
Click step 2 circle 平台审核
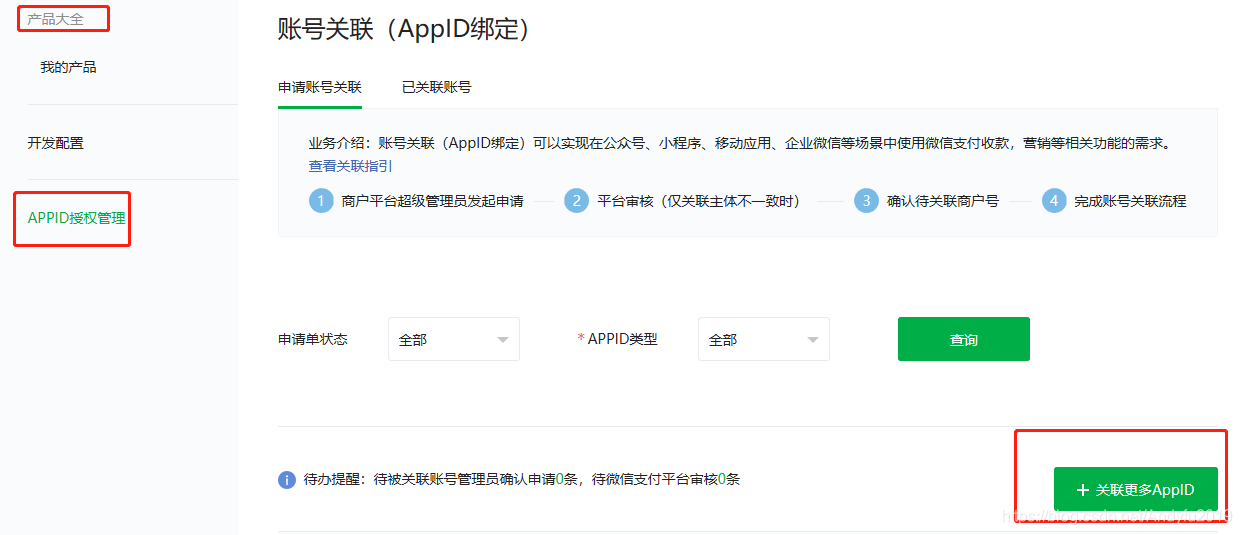576,201
